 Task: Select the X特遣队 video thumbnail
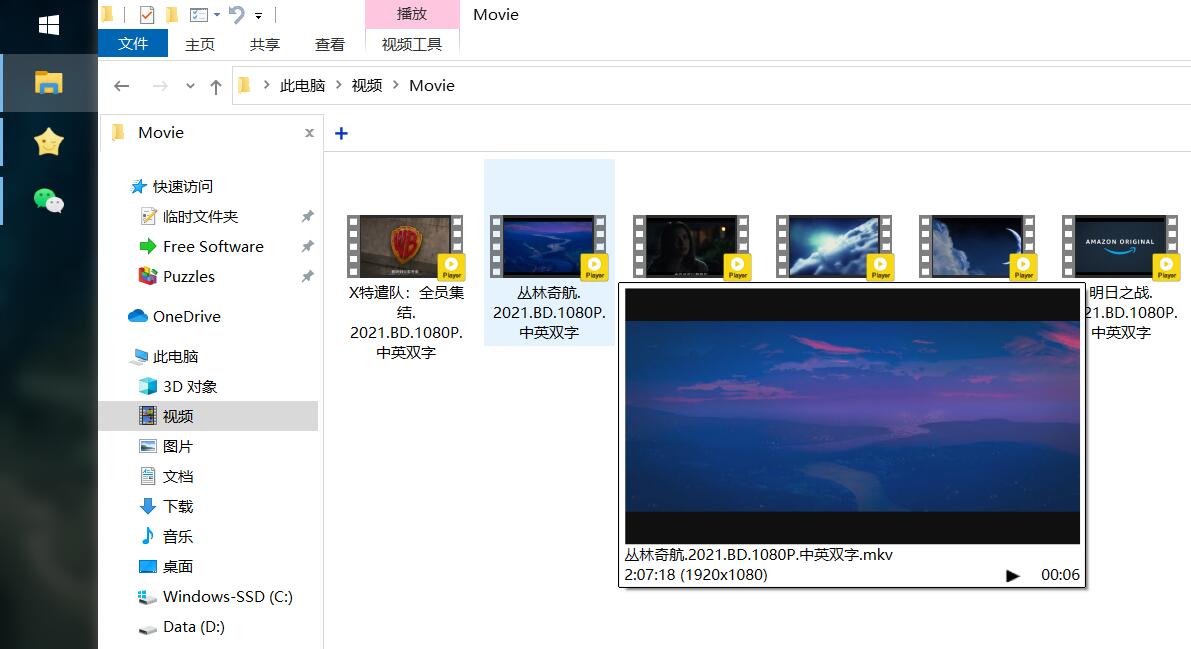pos(406,246)
